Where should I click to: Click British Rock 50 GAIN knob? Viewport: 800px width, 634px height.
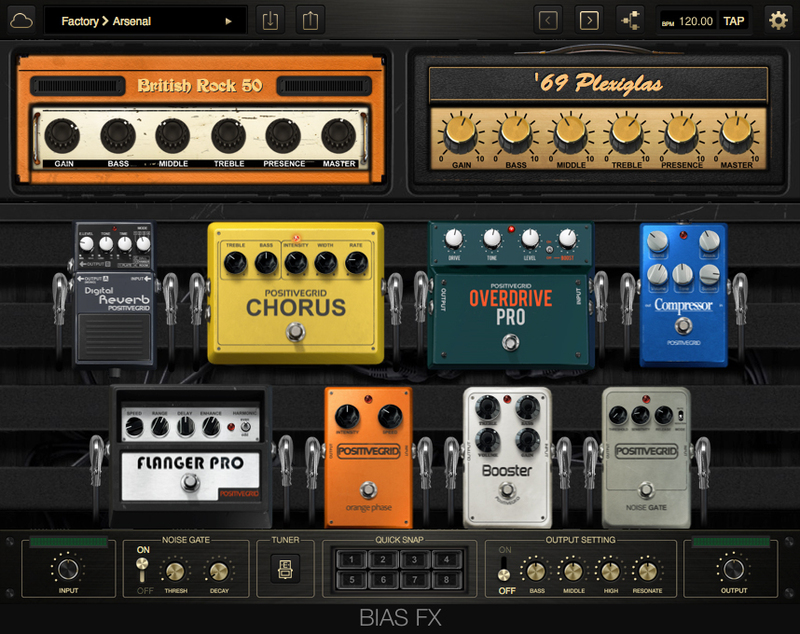coord(62,136)
